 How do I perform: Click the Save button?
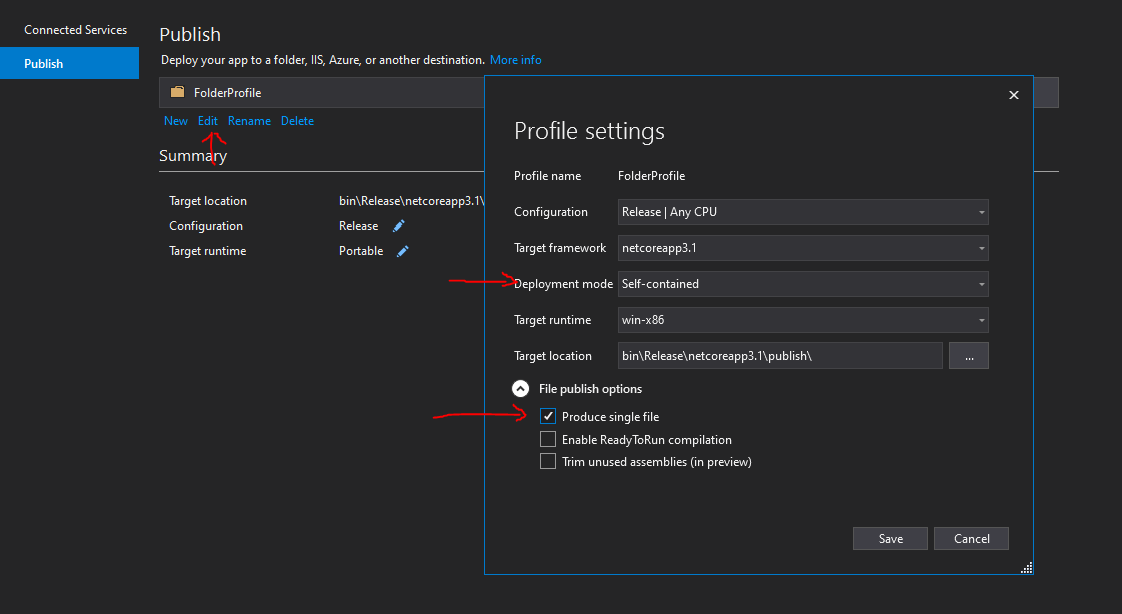[x=890, y=539]
